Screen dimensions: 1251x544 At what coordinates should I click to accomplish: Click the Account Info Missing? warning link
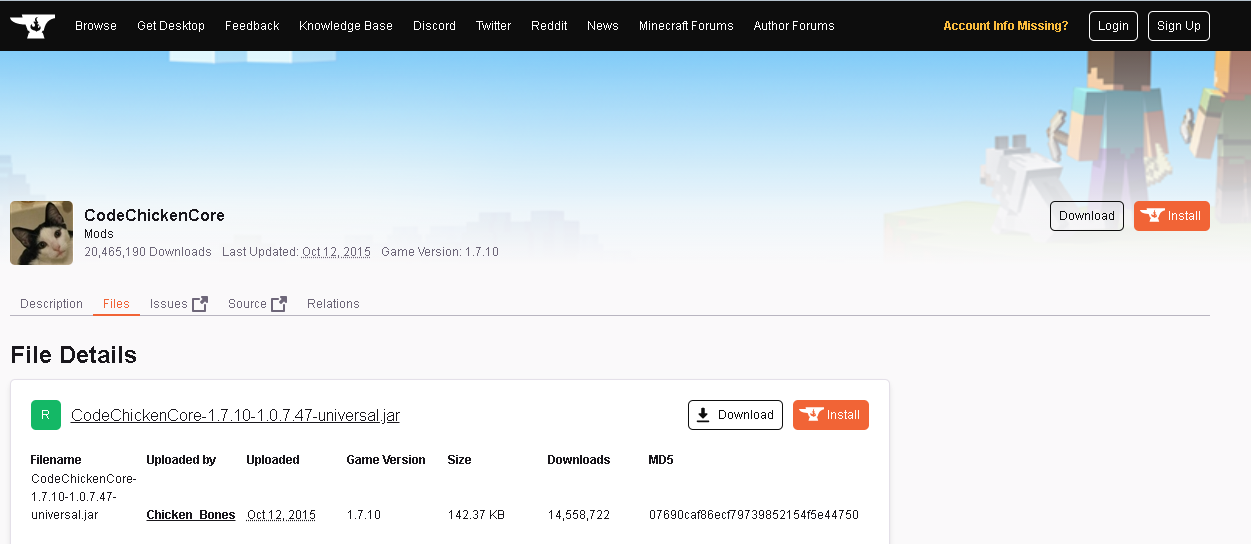pyautogui.click(x=1005, y=26)
